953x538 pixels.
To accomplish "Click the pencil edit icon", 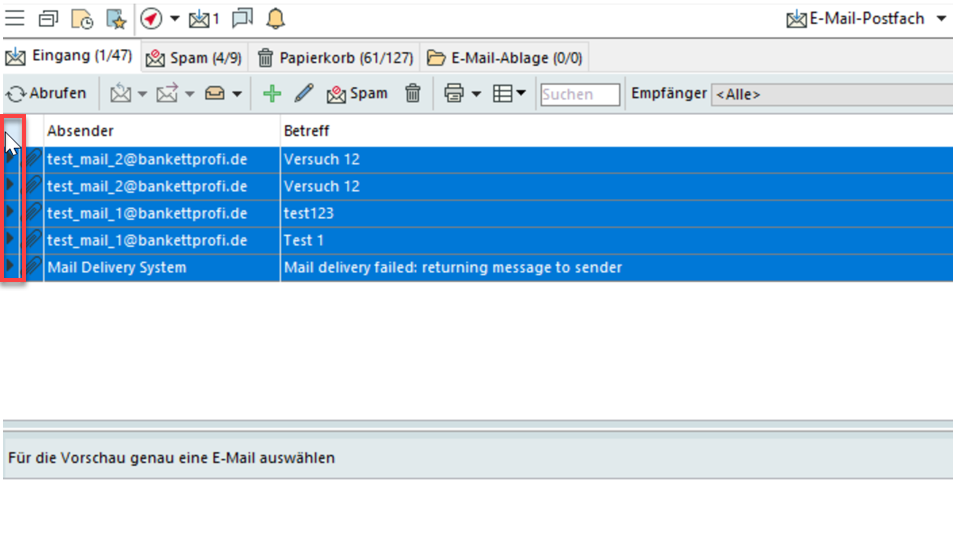I will [304, 94].
